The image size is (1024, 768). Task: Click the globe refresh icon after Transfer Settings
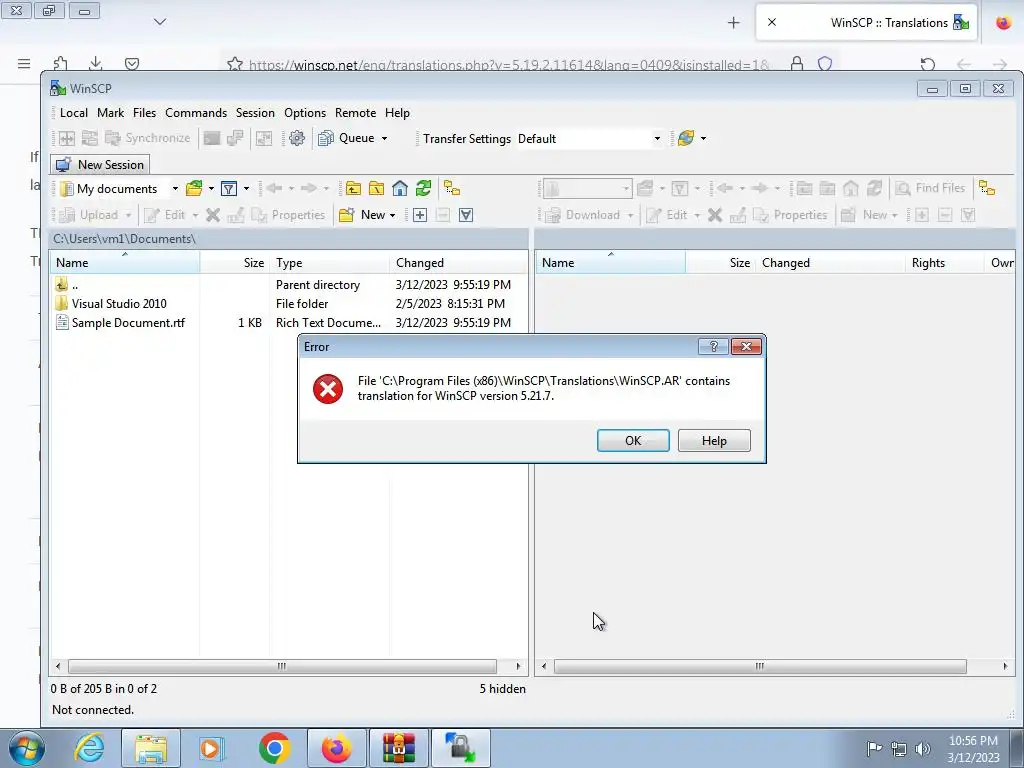tap(686, 138)
